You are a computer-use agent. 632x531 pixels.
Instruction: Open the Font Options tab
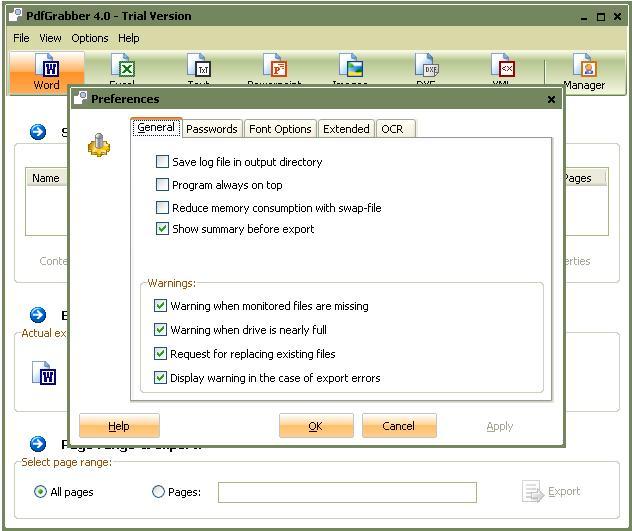tap(280, 129)
